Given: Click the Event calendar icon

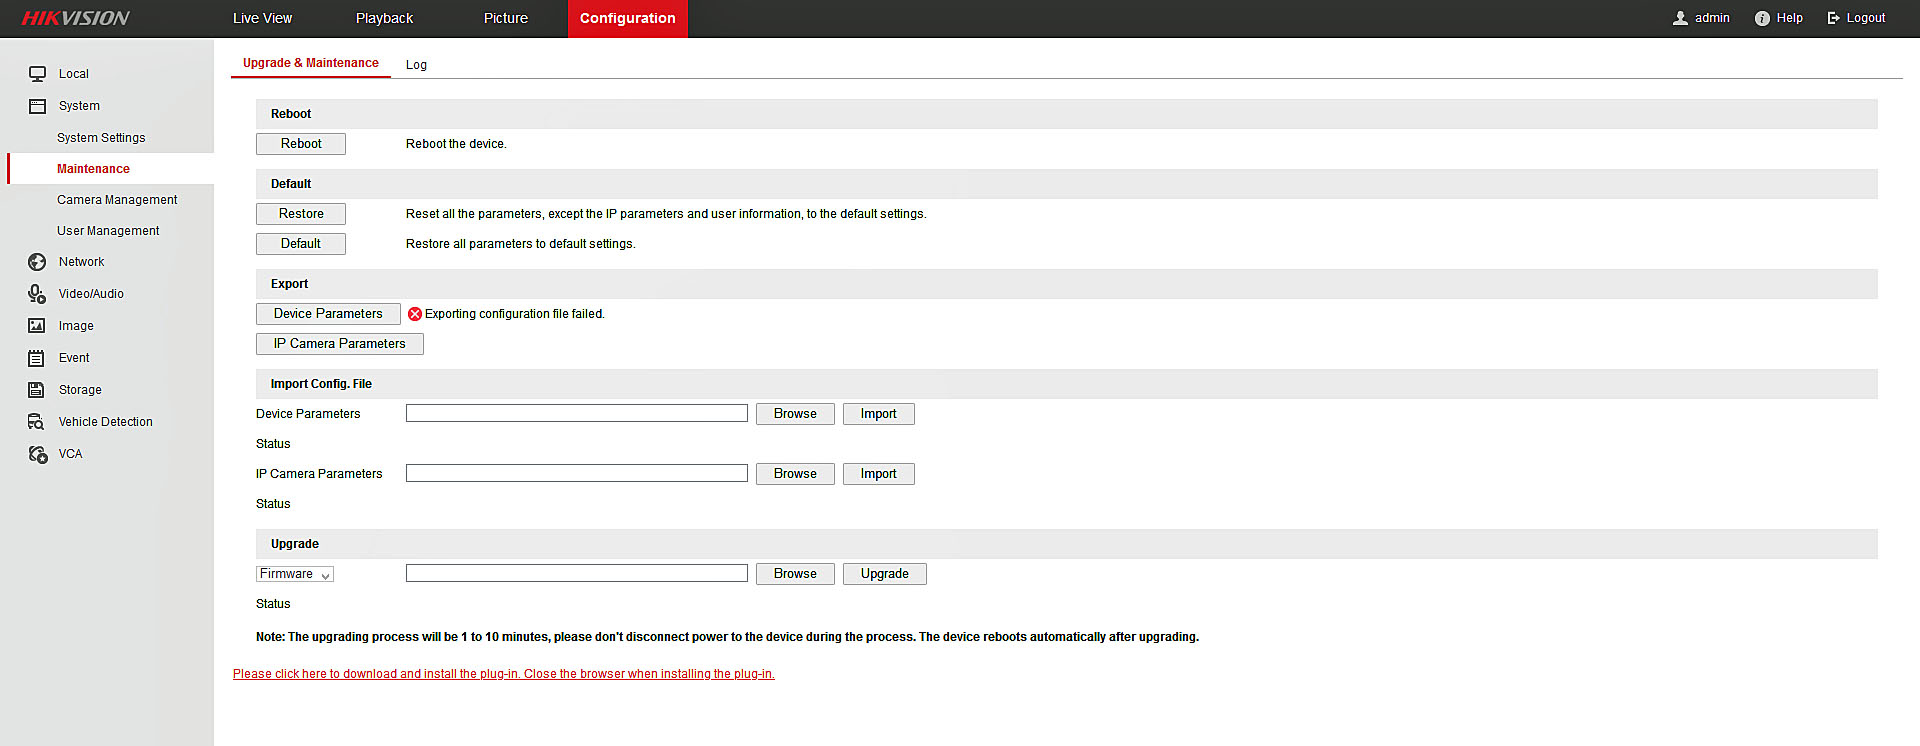Looking at the screenshot, I should pyautogui.click(x=37, y=358).
